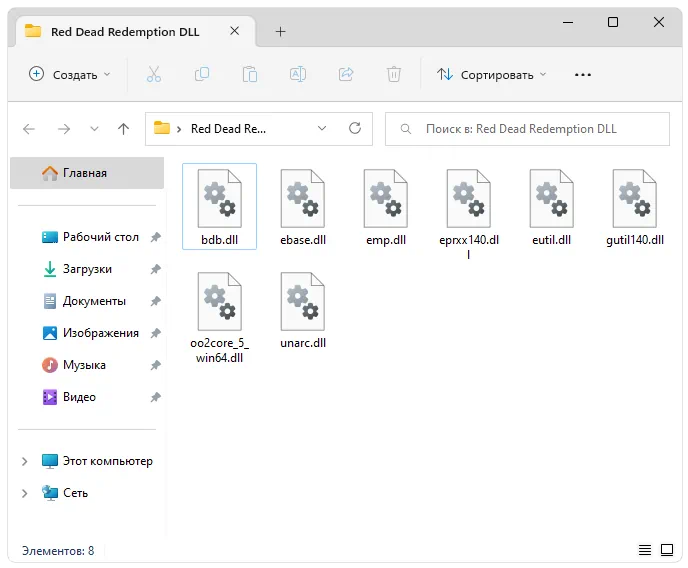Image resolution: width=688 pixels, height=568 pixels.
Task: Open Загрузки folder in sidebar
Action: pyautogui.click(x=78, y=269)
